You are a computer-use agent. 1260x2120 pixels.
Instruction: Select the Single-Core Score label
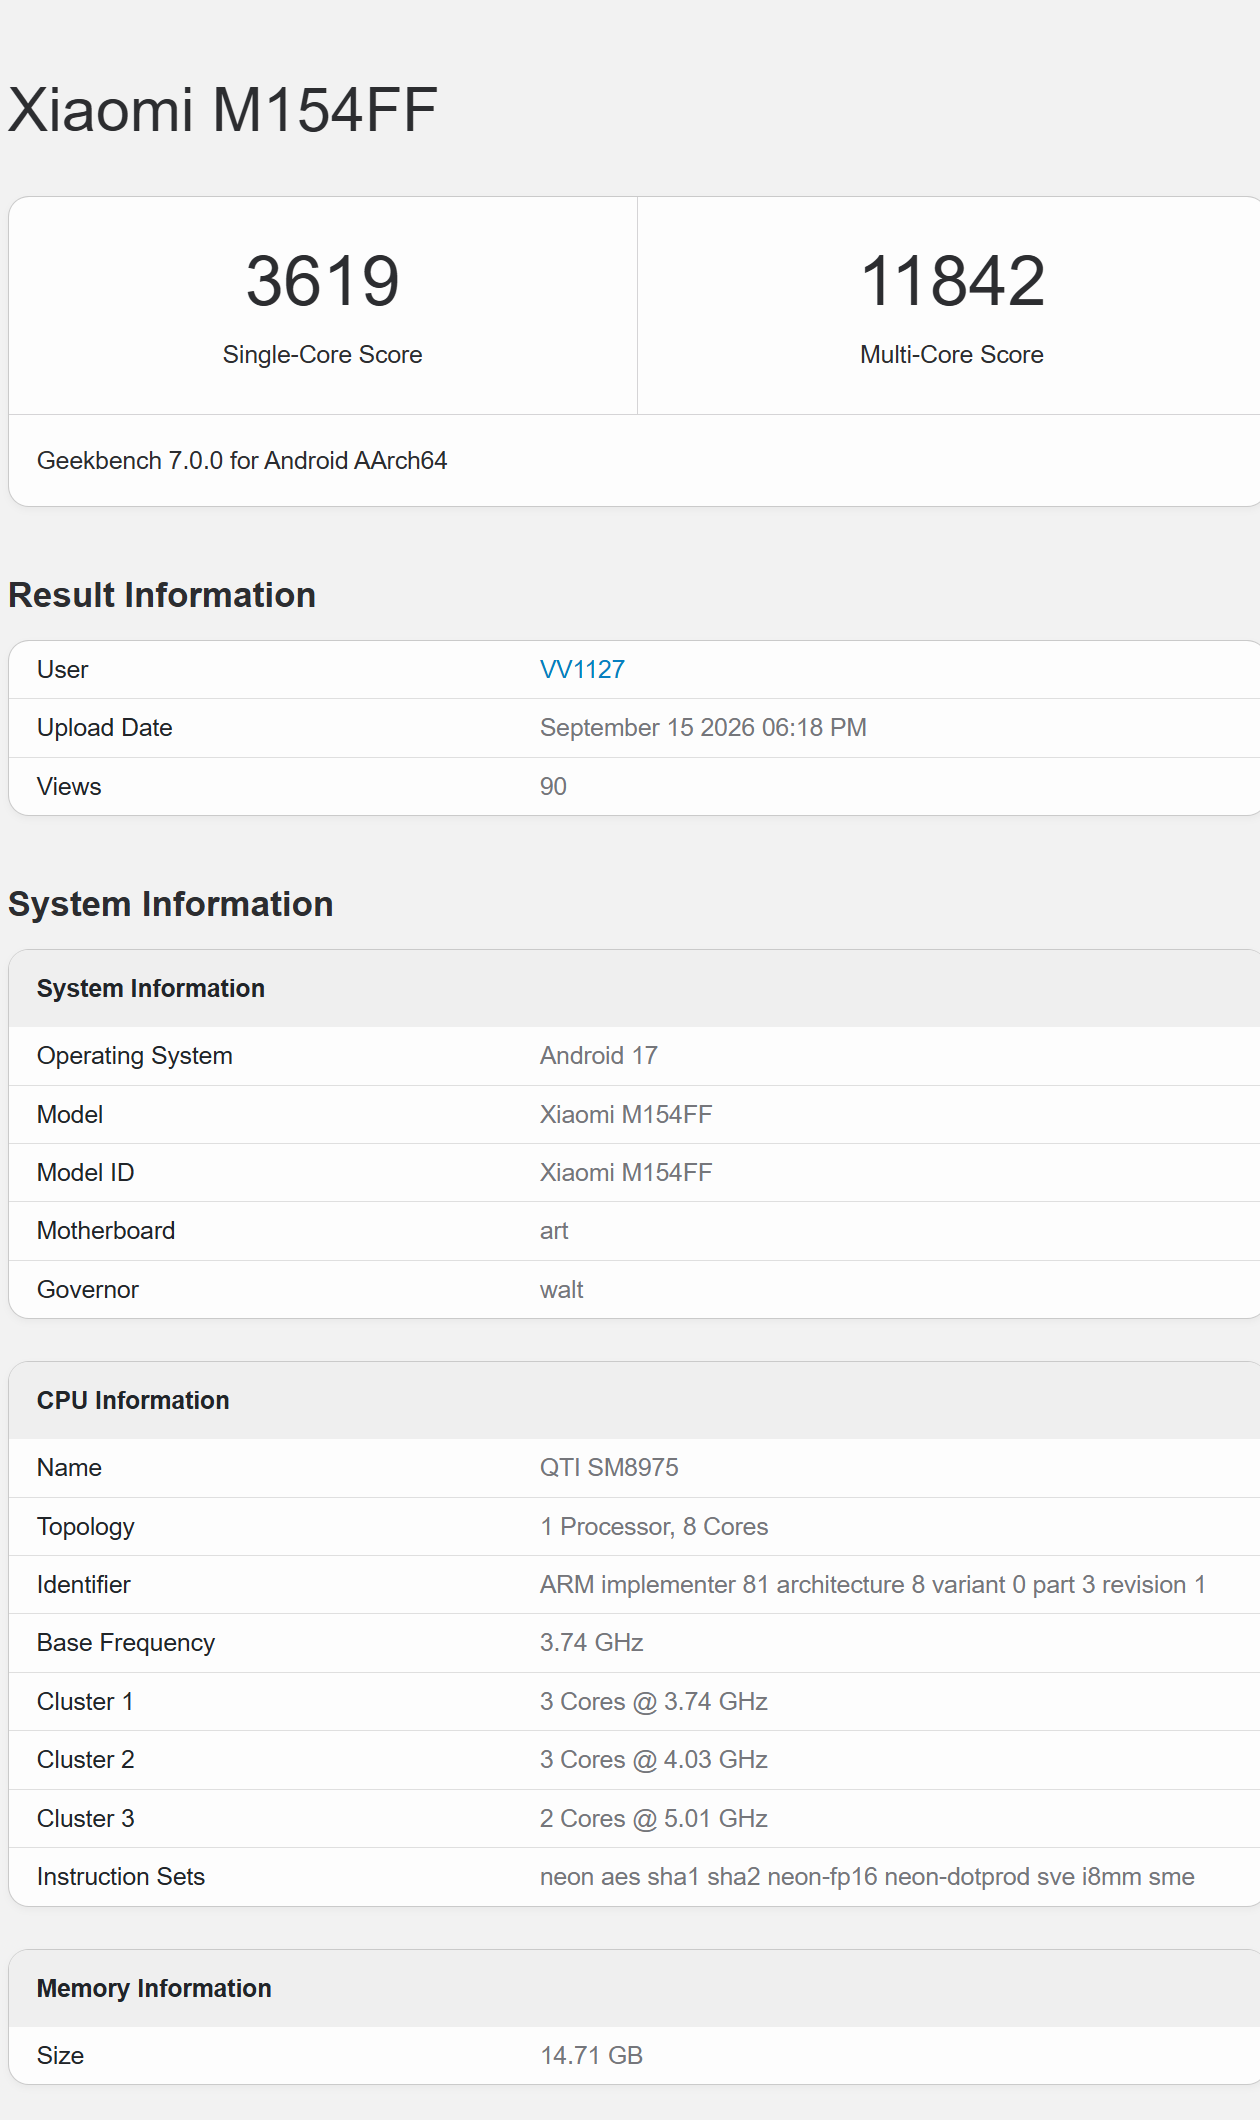(x=322, y=355)
